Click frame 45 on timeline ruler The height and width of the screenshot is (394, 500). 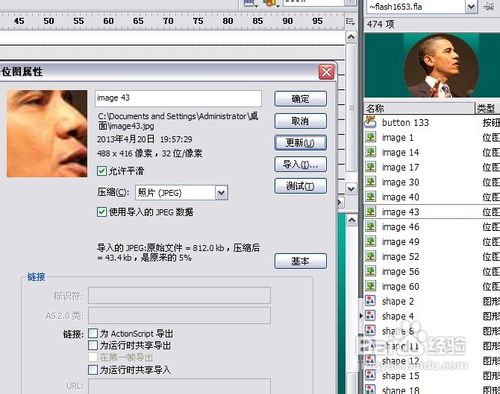pos(19,21)
